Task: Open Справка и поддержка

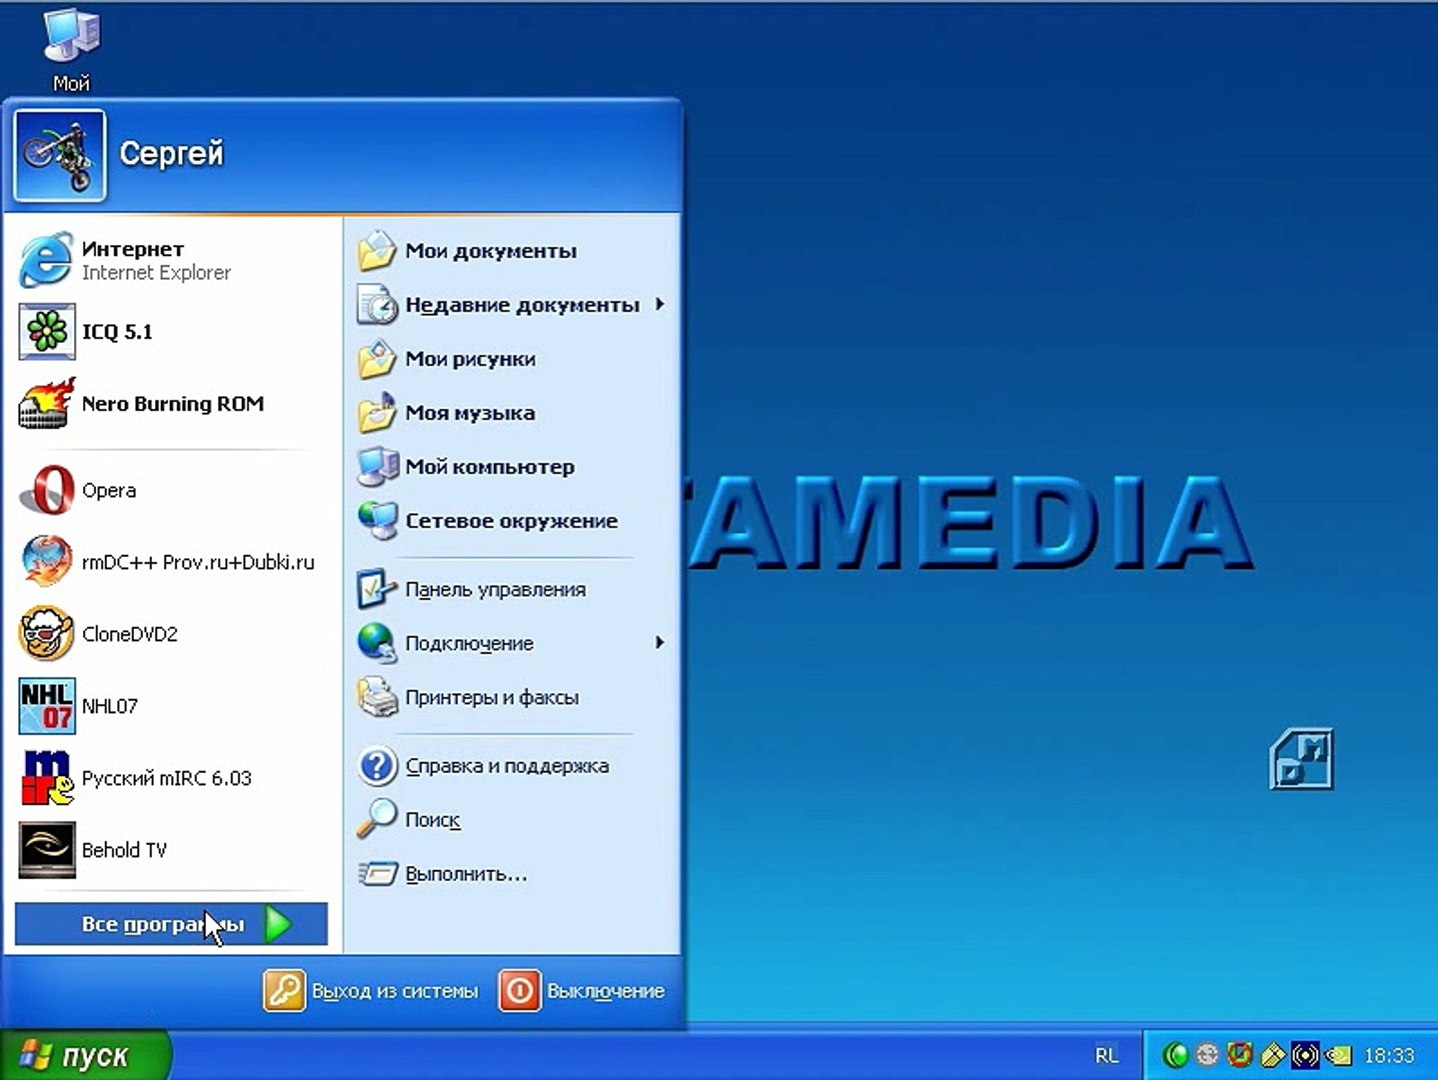Action: tap(512, 766)
